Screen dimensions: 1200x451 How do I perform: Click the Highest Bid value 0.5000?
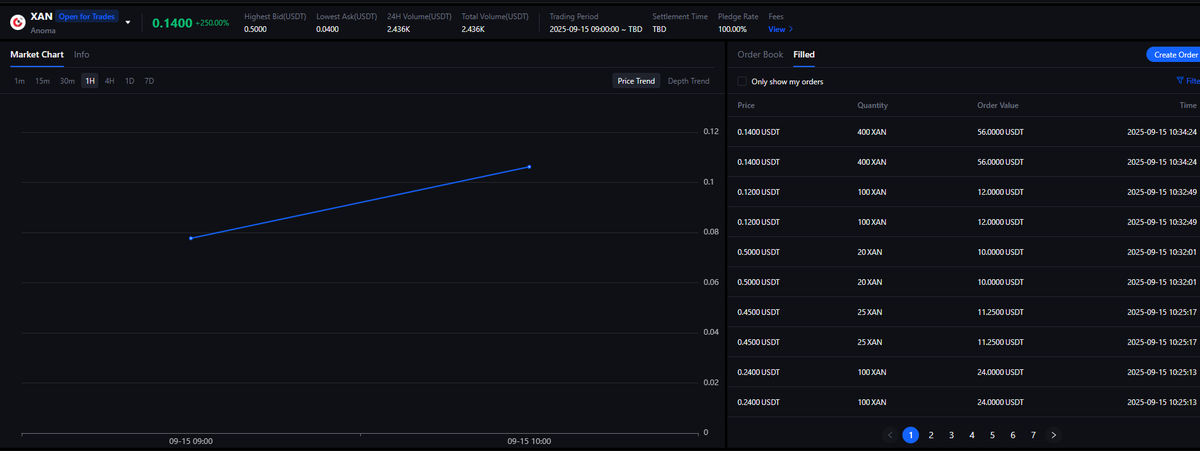point(256,29)
